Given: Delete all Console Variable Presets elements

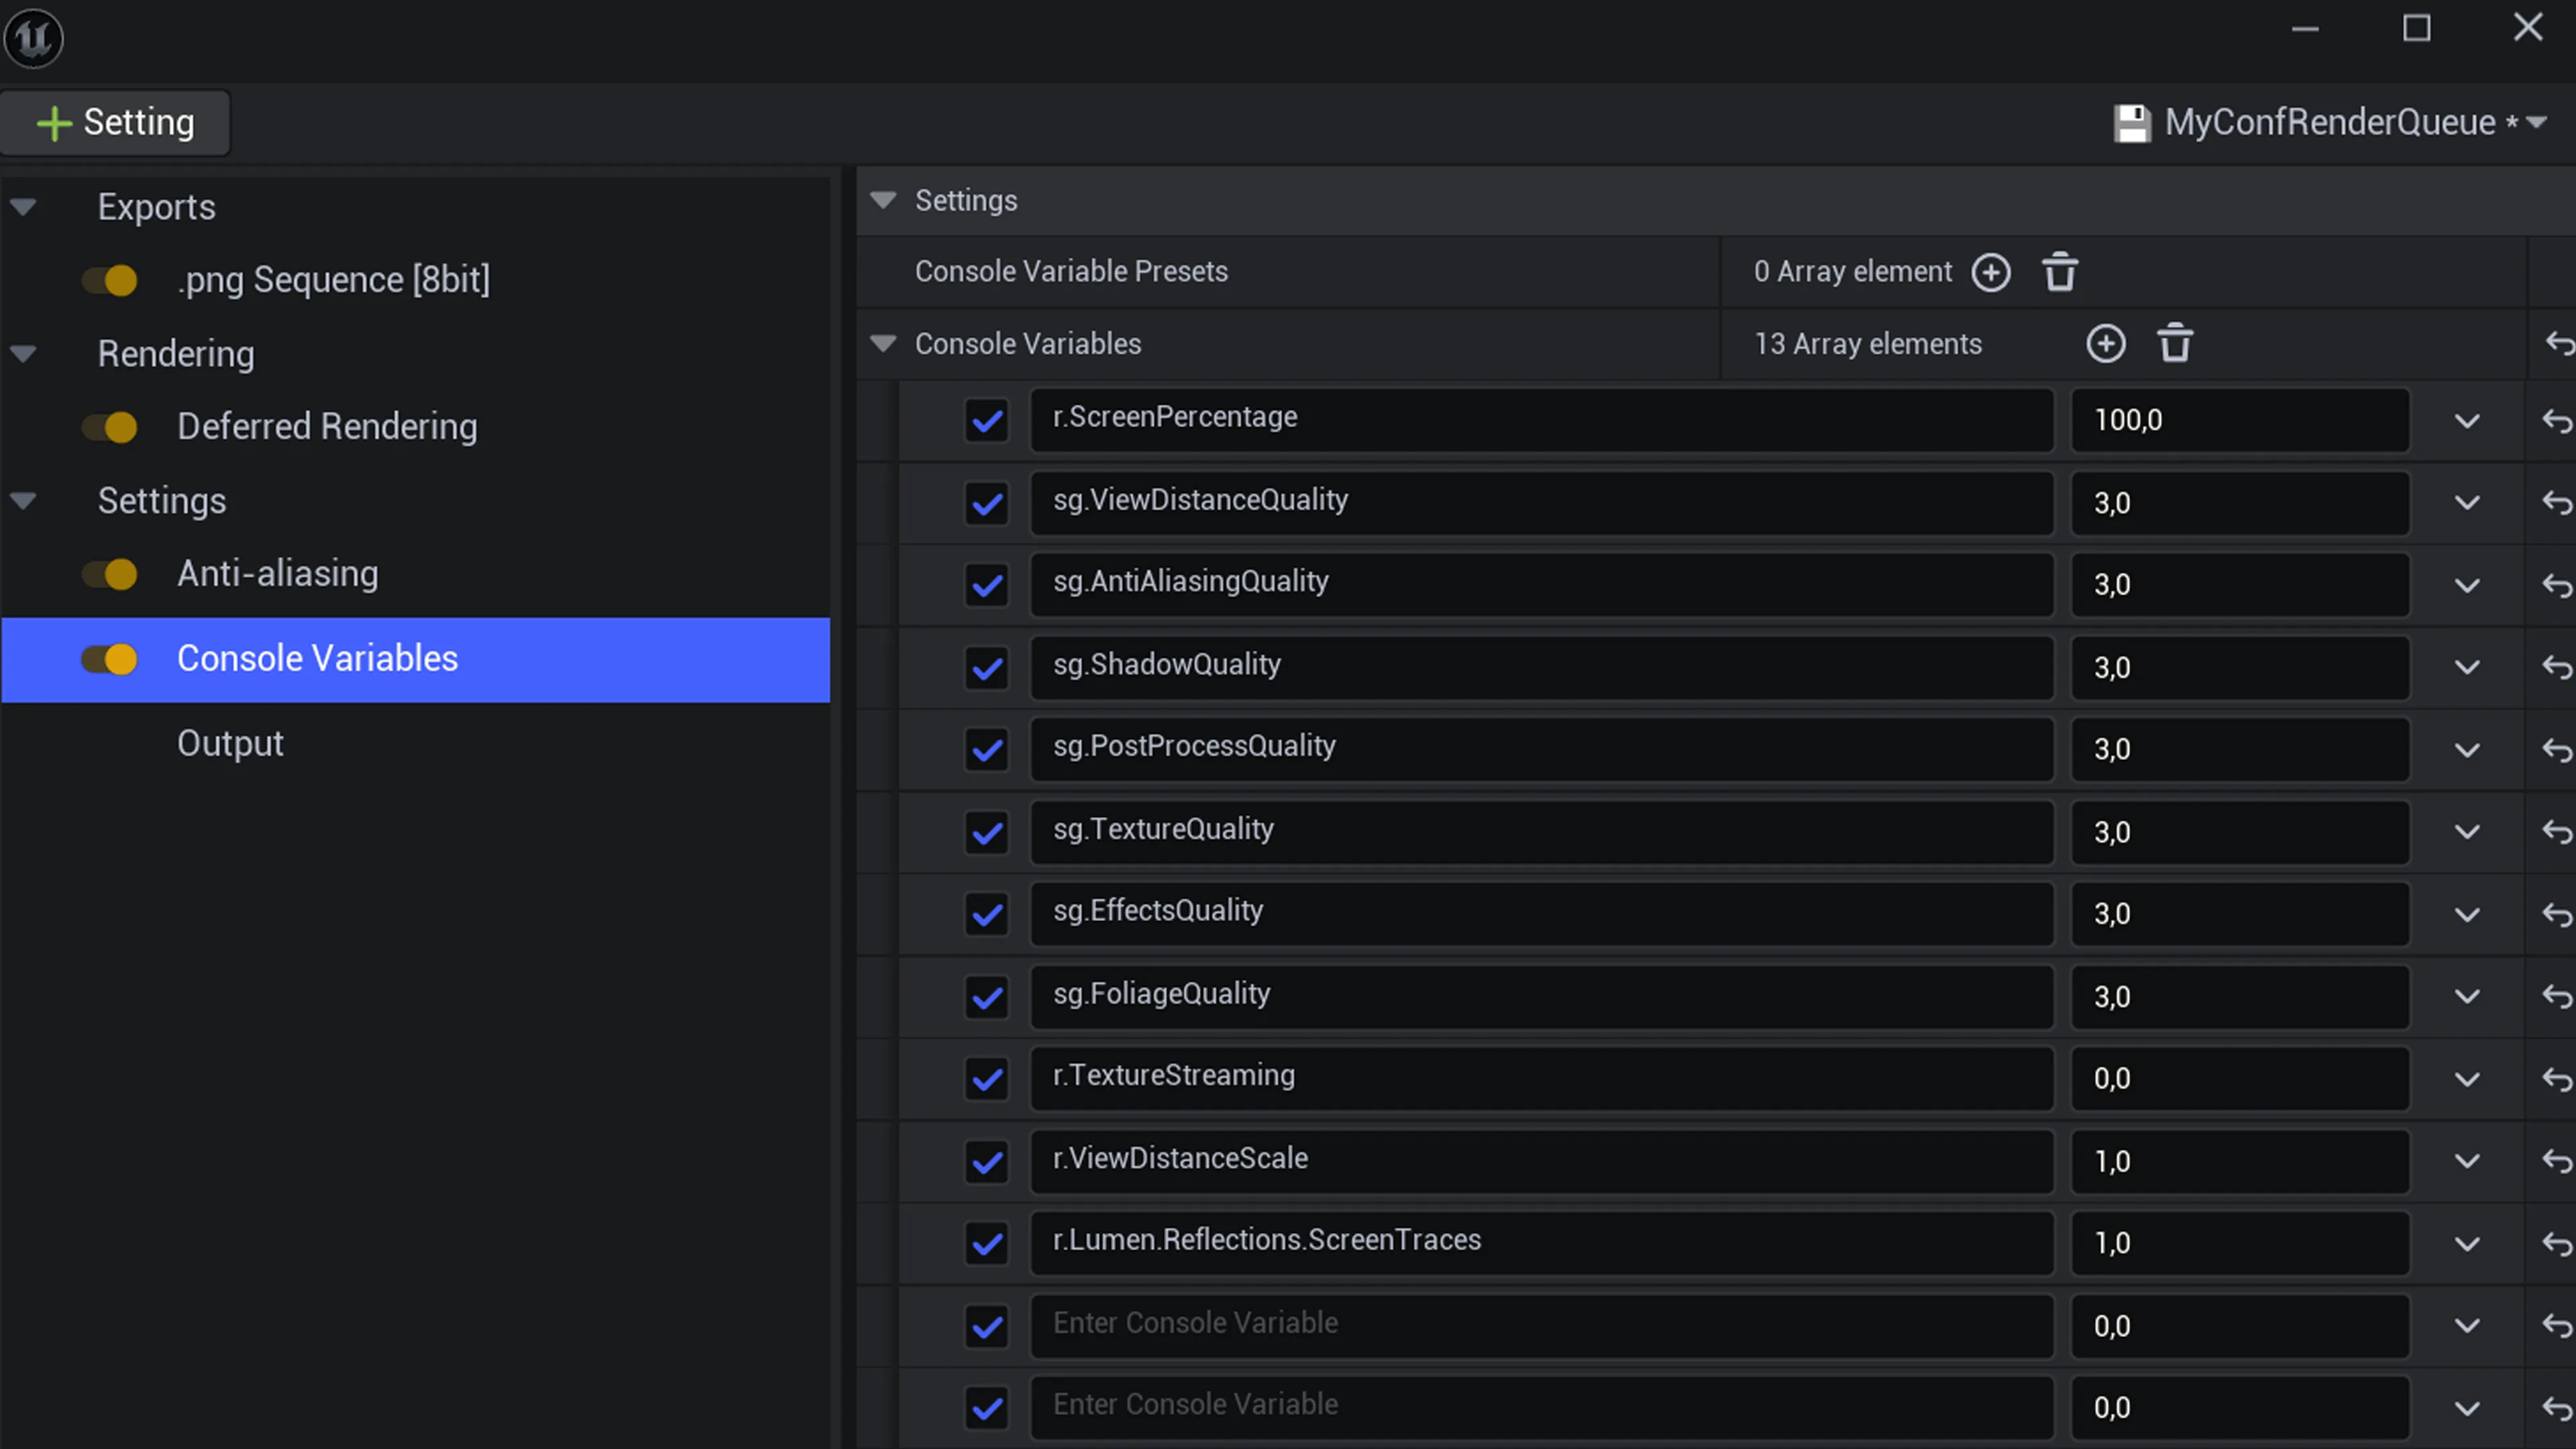Looking at the screenshot, I should (x=2060, y=272).
